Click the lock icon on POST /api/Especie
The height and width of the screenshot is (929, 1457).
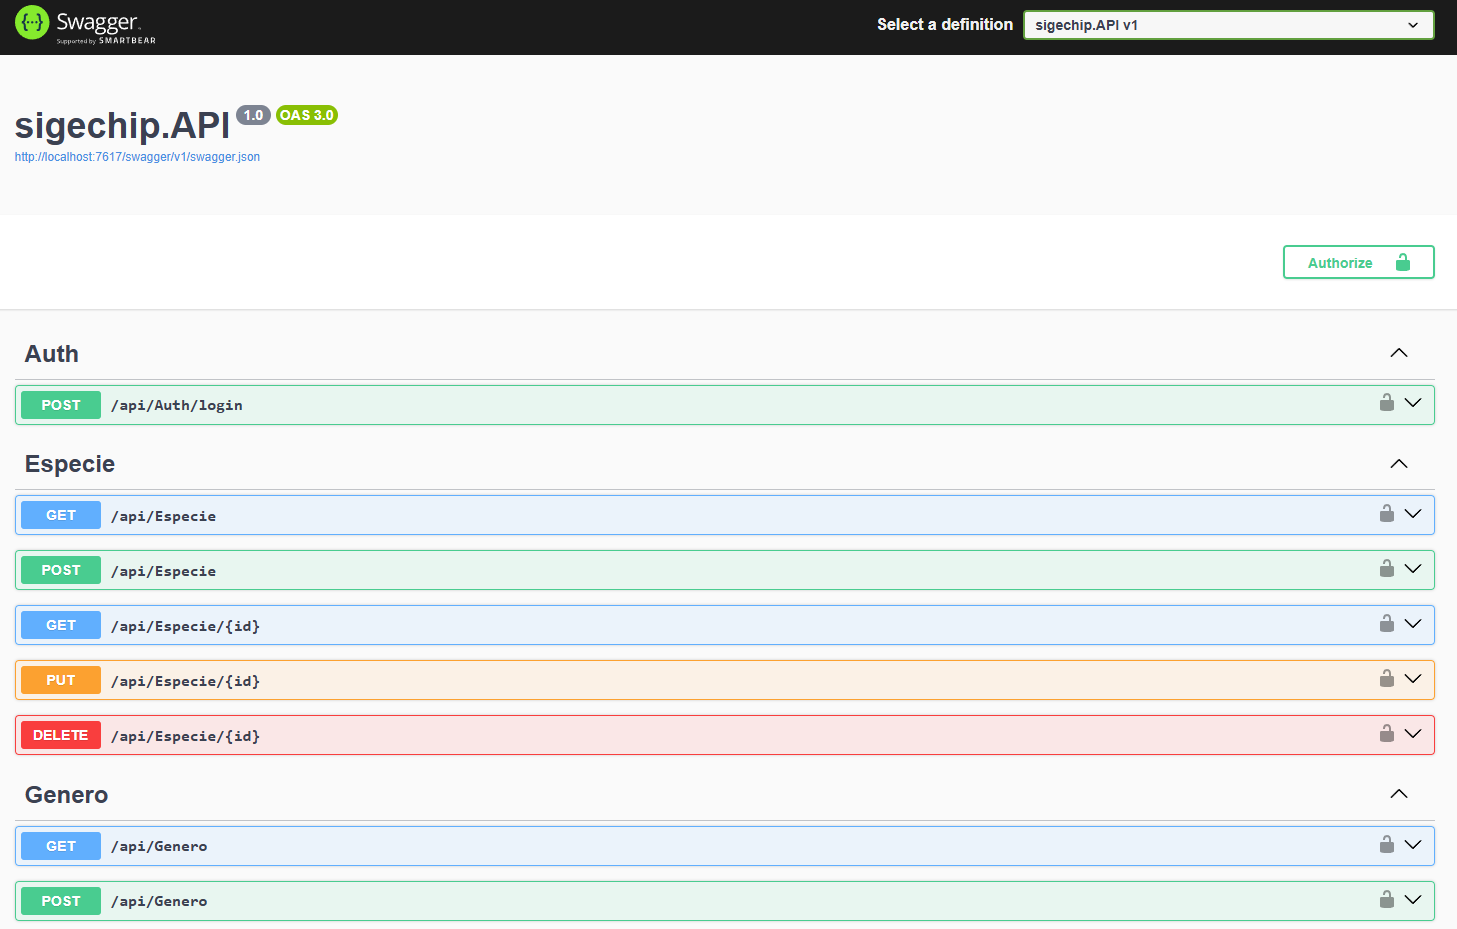click(1387, 568)
